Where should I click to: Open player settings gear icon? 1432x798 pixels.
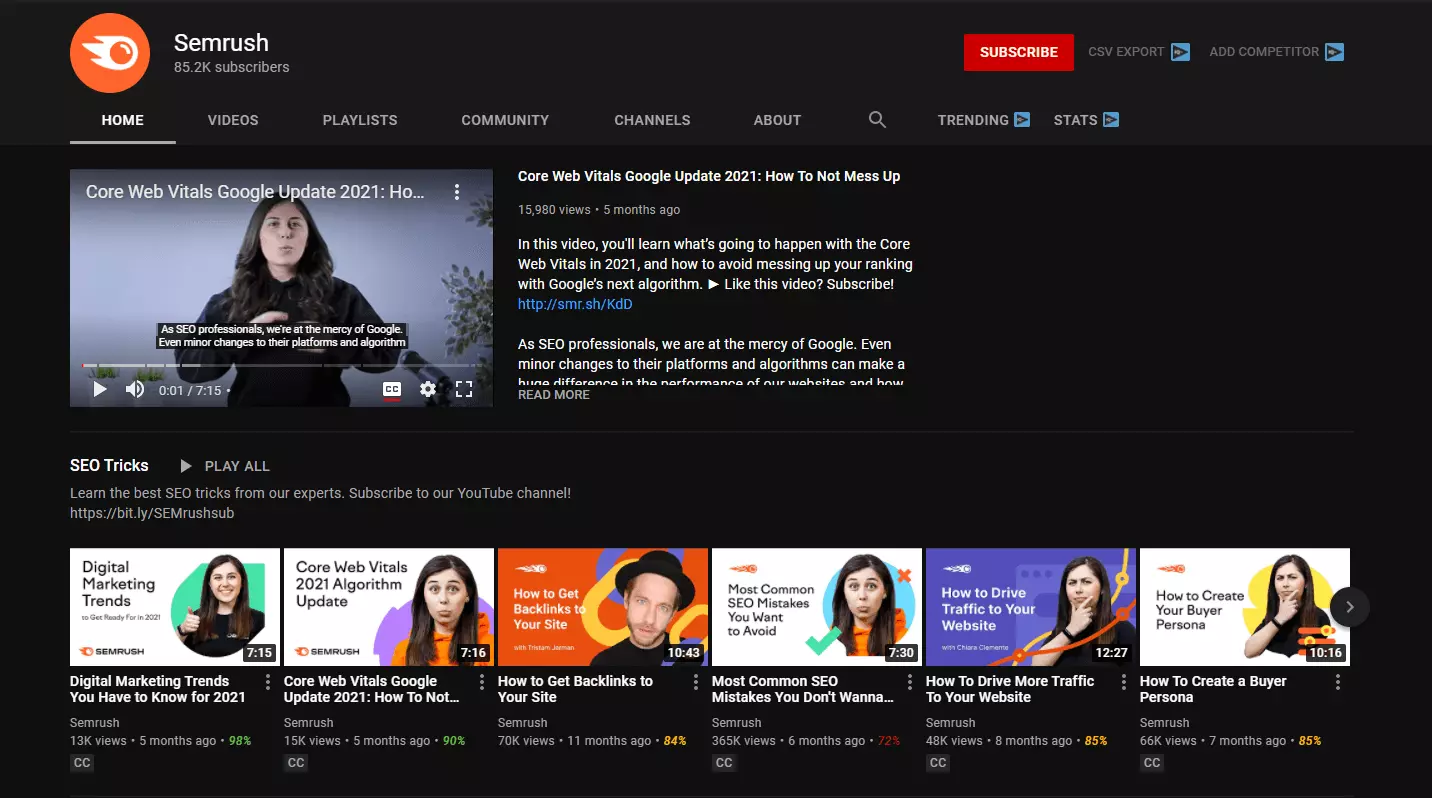[428, 389]
